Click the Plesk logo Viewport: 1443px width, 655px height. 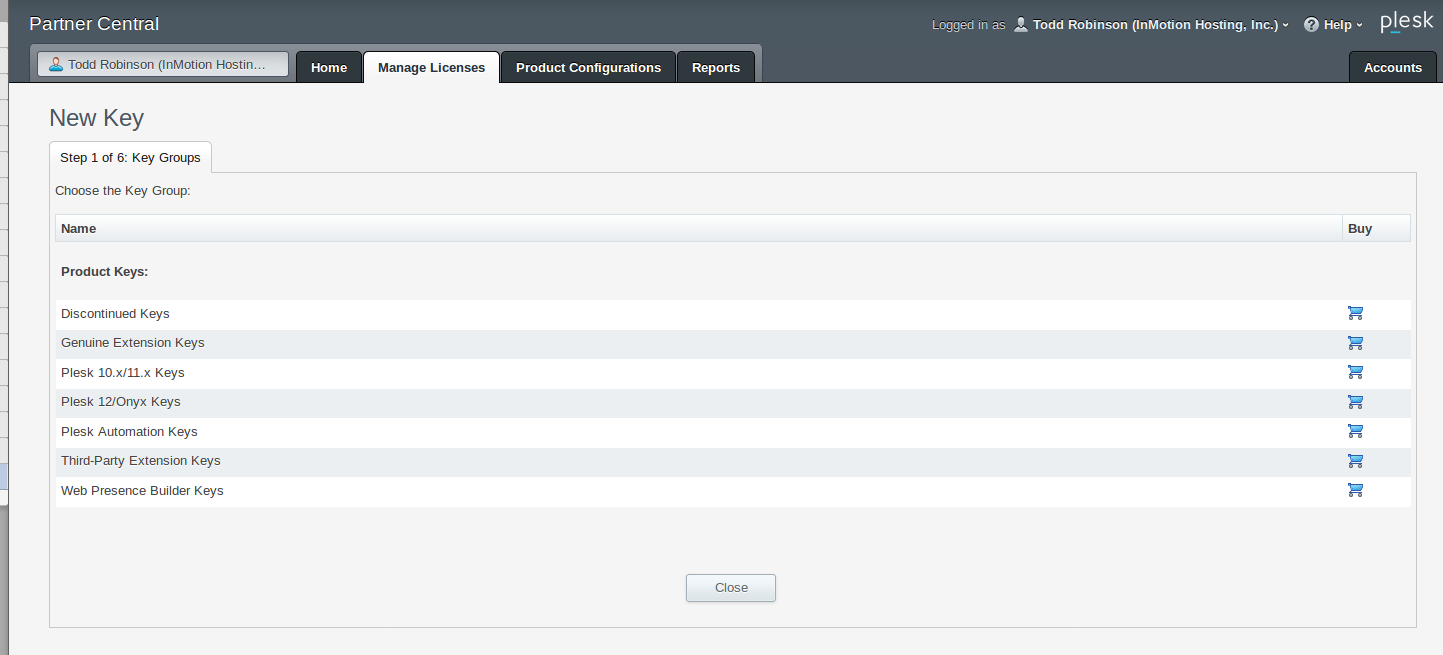pos(1406,23)
